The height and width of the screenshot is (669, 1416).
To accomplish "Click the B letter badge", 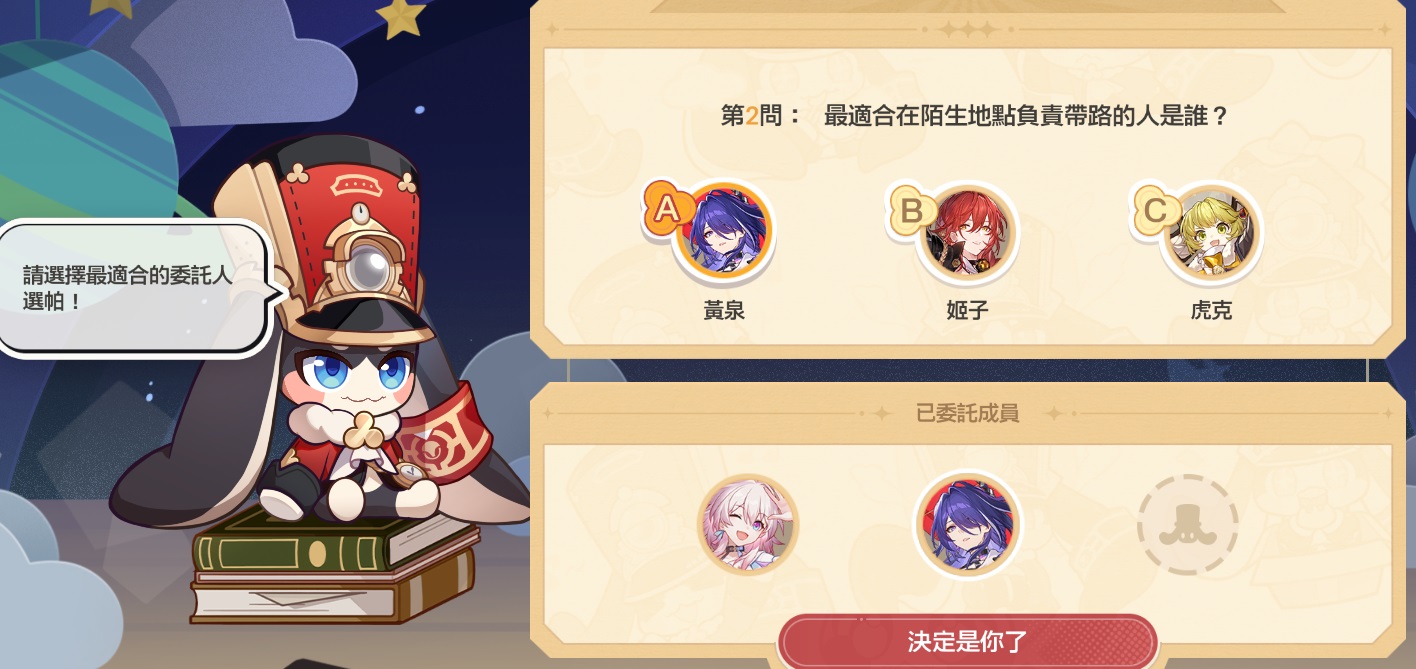I will pyautogui.click(x=910, y=210).
